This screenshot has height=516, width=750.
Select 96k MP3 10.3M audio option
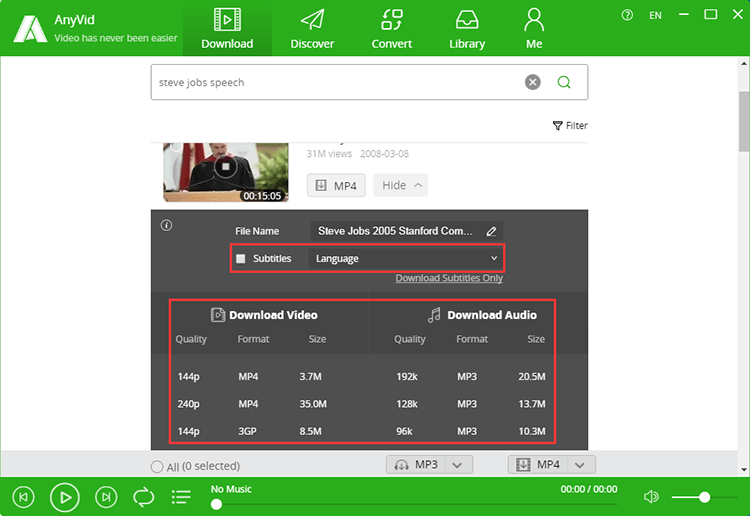click(x=471, y=431)
